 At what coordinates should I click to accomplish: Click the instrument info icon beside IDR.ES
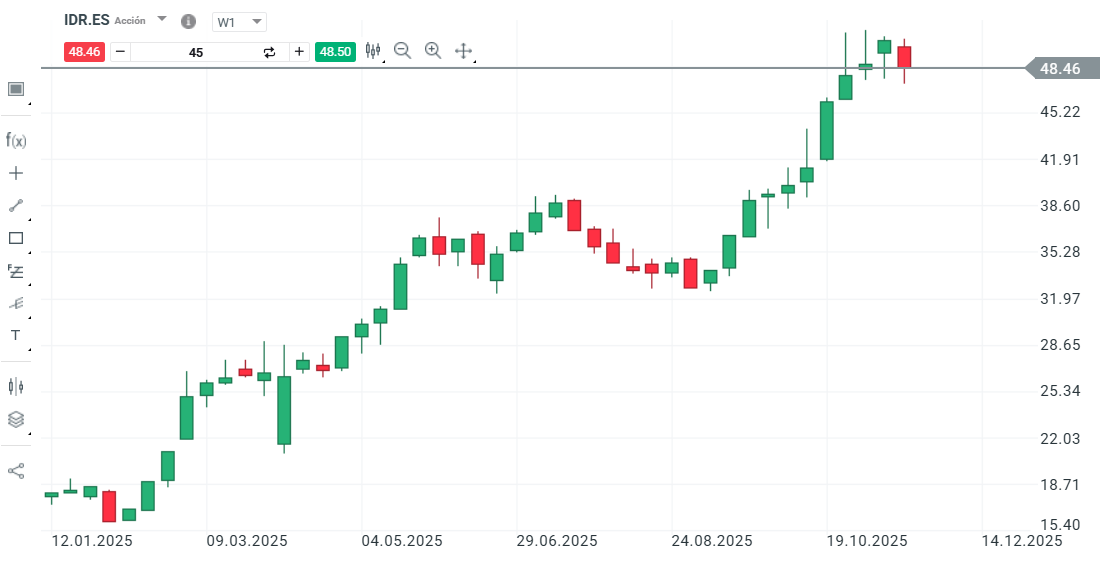[188, 21]
